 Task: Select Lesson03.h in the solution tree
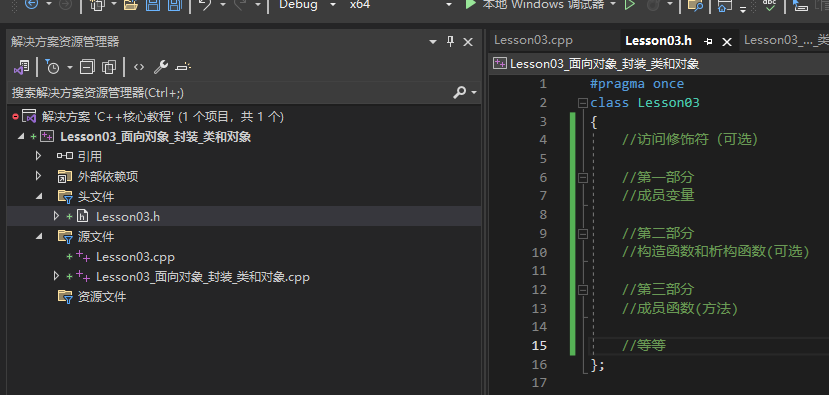[128, 216]
